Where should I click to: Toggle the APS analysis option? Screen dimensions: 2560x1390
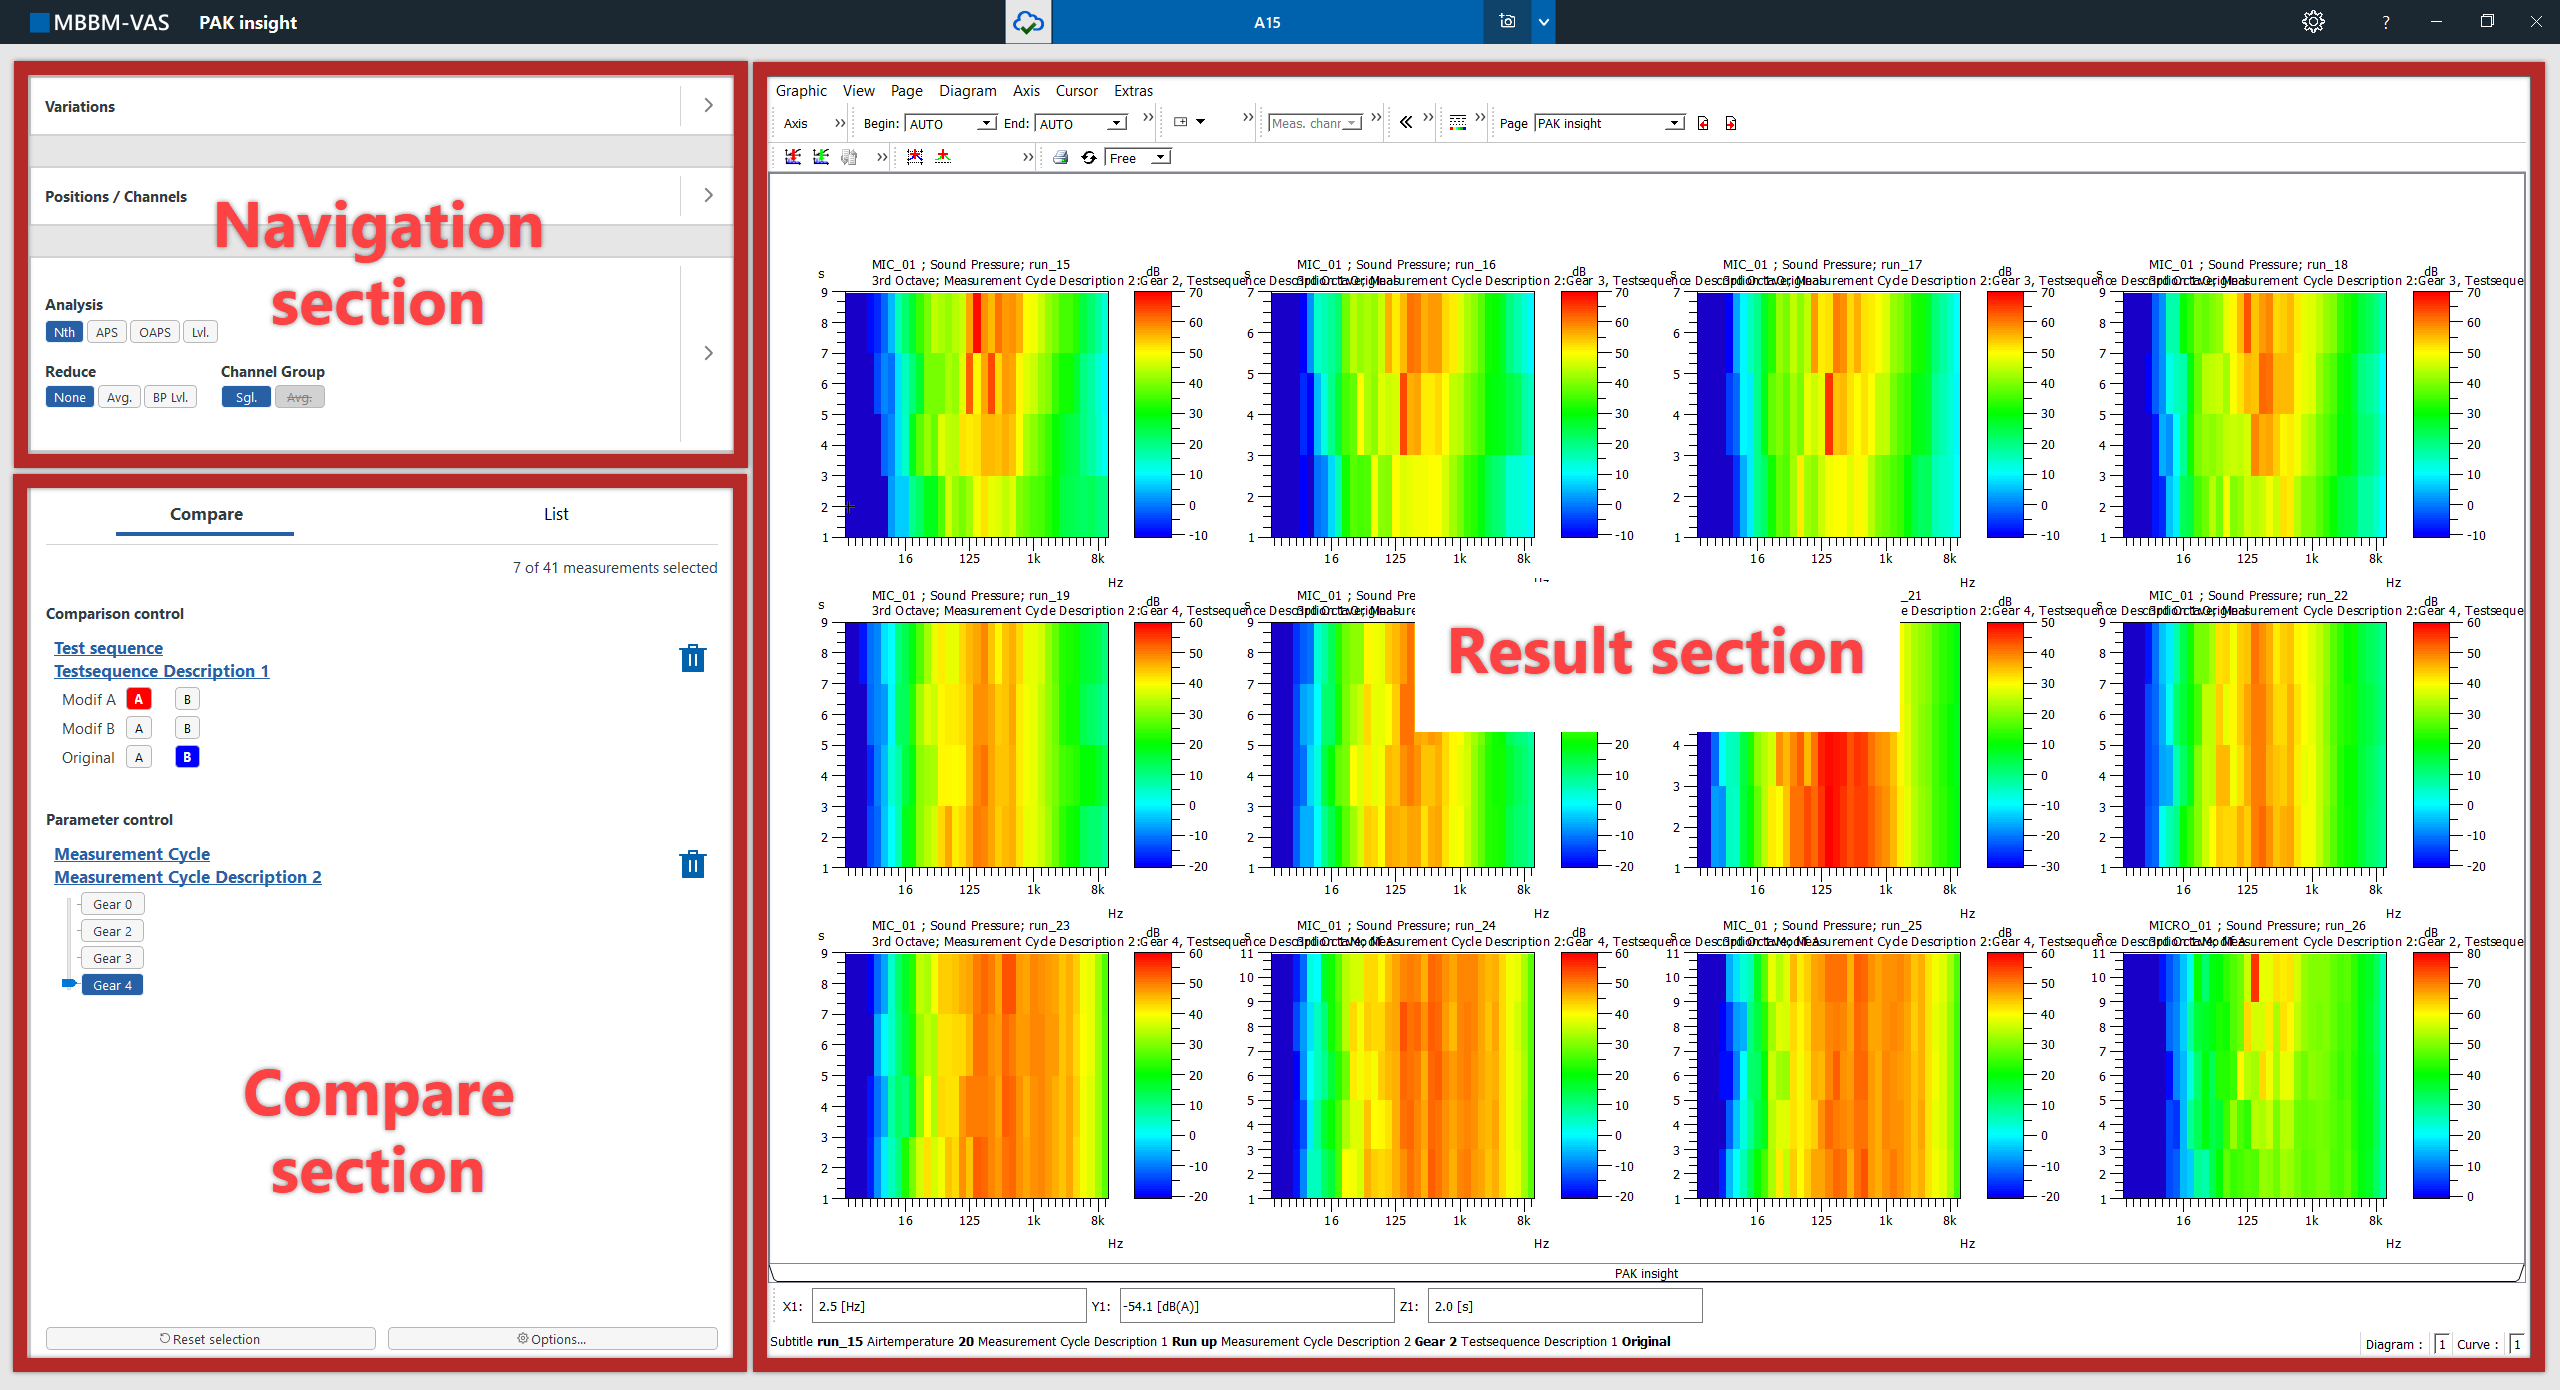click(107, 332)
